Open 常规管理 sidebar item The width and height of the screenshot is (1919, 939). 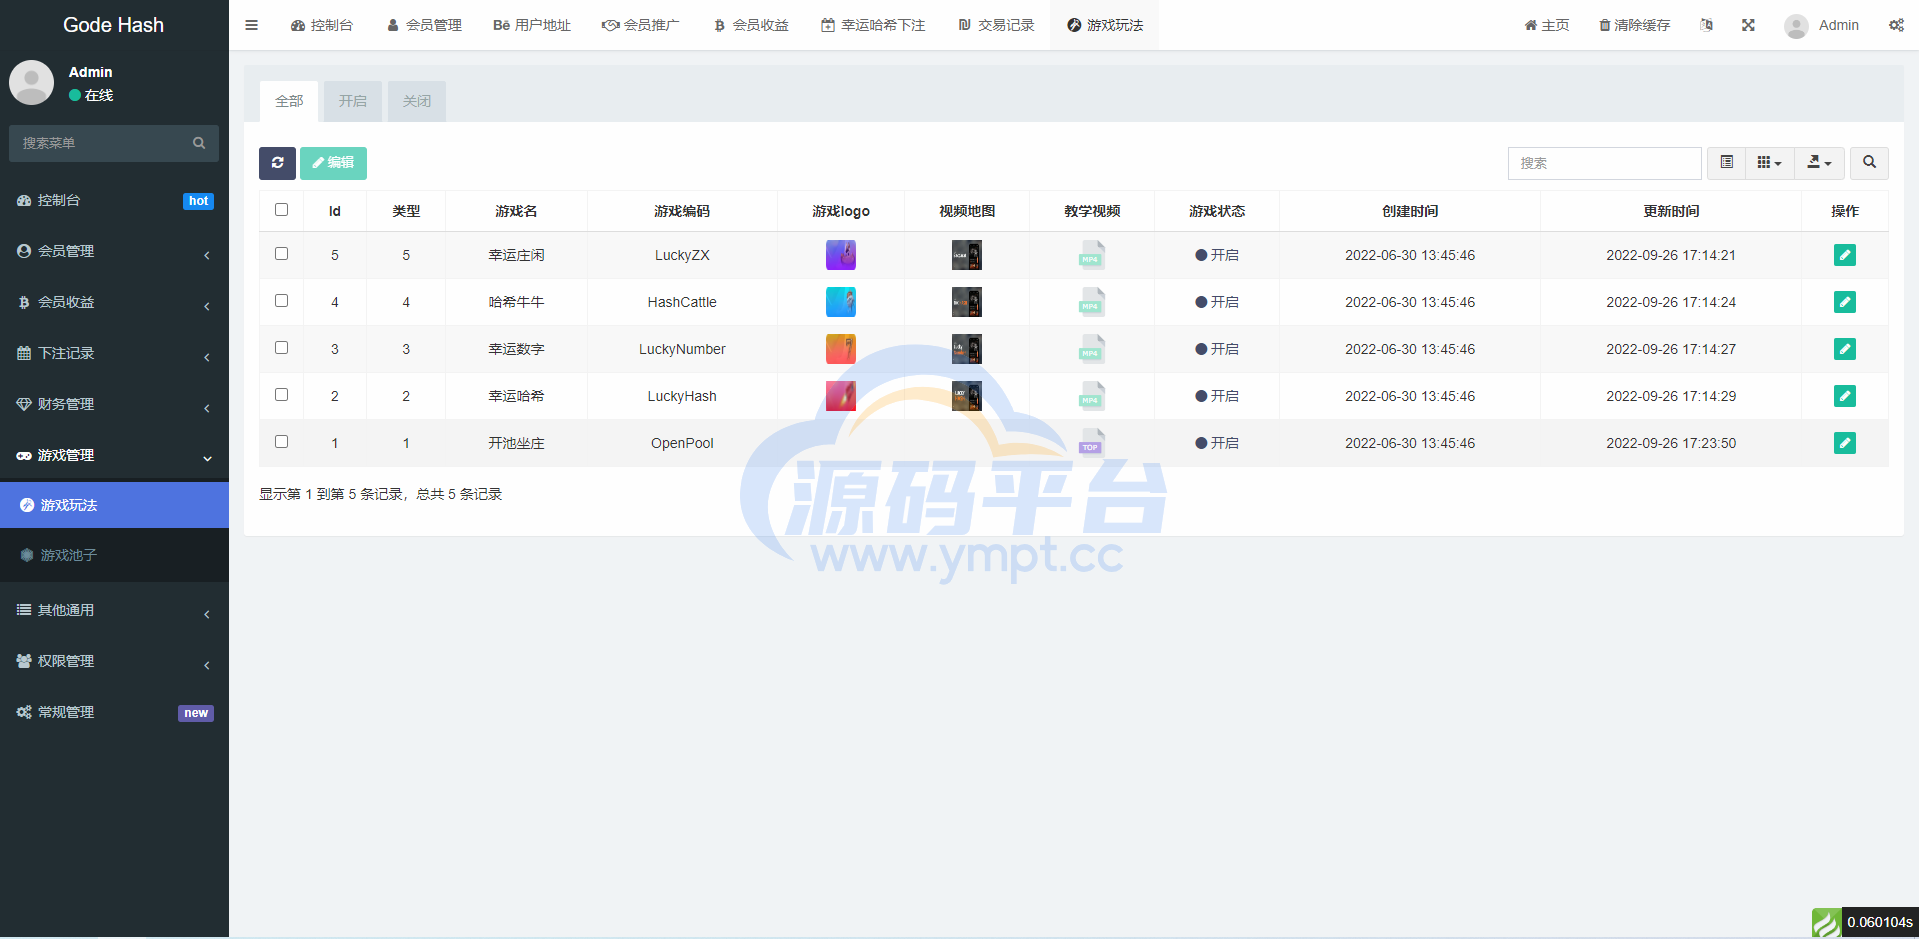[x=114, y=712]
